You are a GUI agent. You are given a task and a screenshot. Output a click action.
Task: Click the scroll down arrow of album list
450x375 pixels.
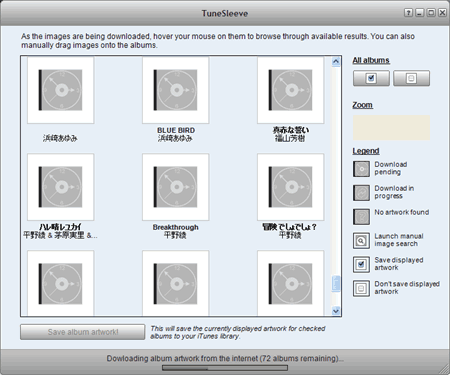tap(336, 311)
